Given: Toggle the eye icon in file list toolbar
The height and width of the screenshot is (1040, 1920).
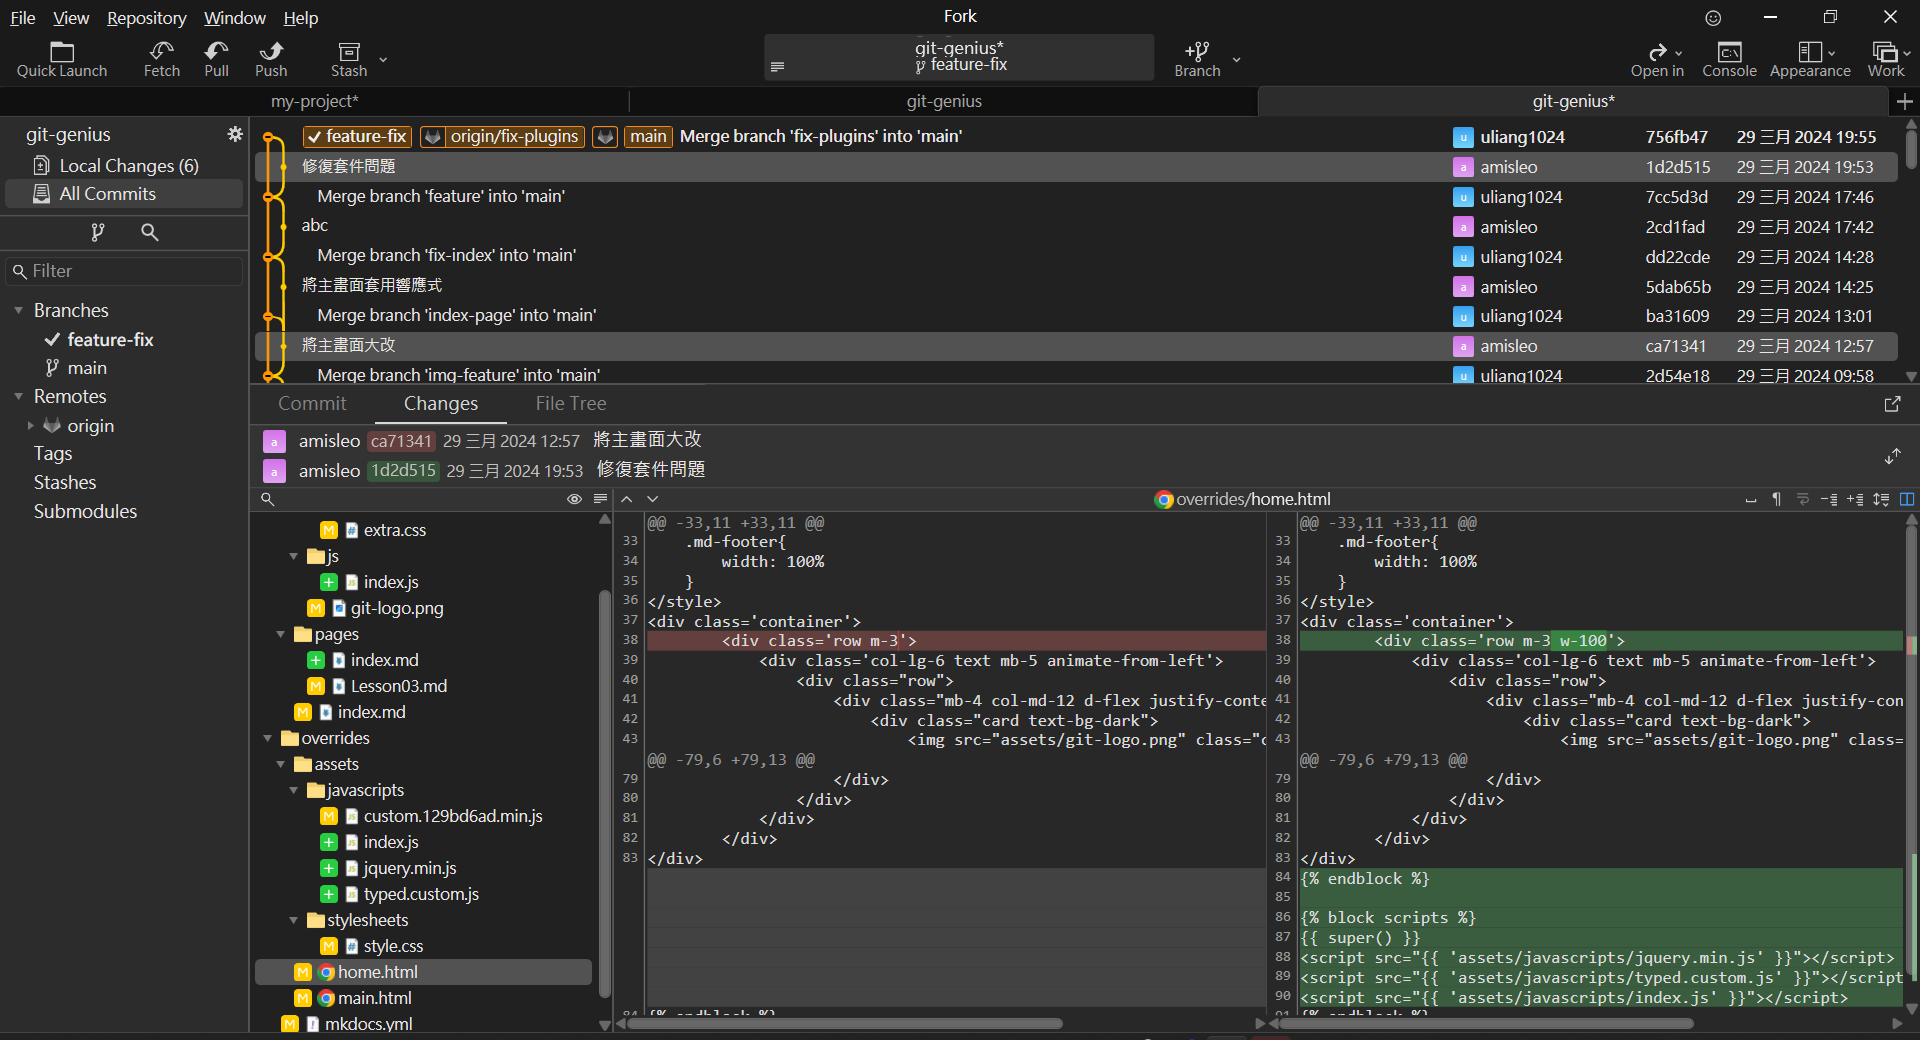Looking at the screenshot, I should pos(574,499).
